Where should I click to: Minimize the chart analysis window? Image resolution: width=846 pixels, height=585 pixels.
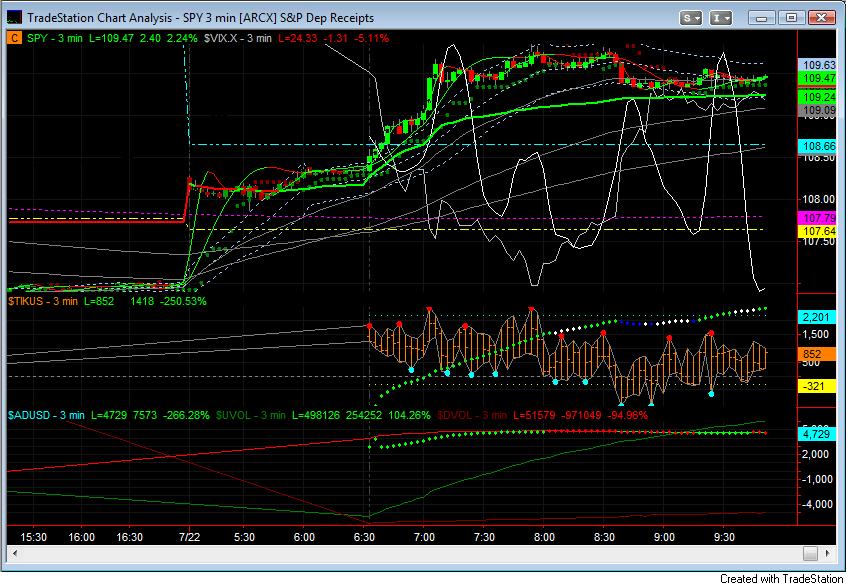pos(762,18)
